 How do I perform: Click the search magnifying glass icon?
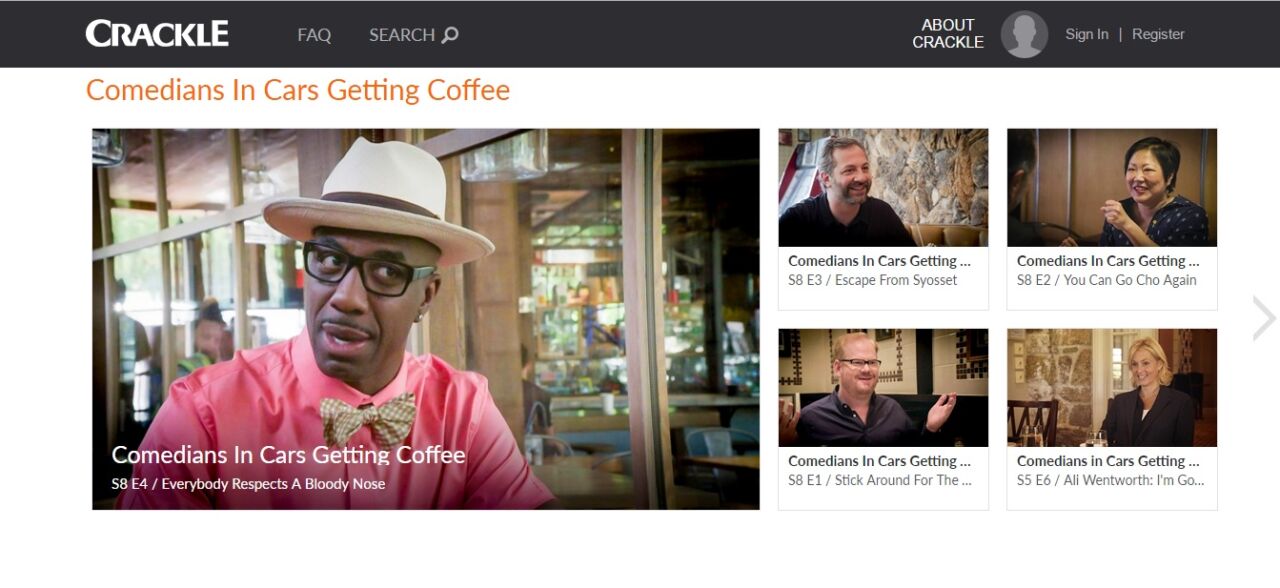(451, 35)
